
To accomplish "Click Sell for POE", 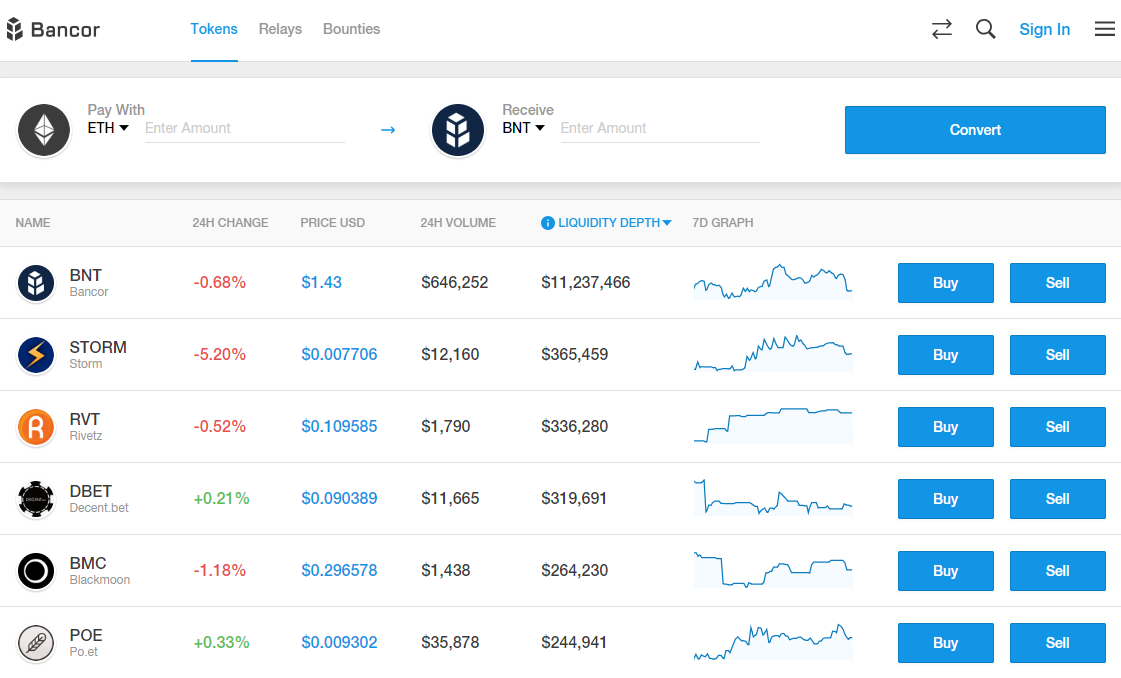I will click(x=1057, y=643).
